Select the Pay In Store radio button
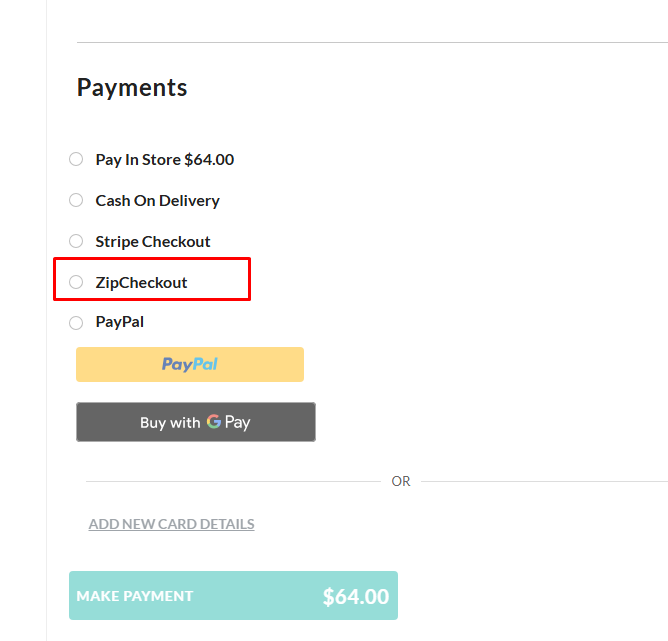Viewport: 668px width, 641px height. 76,159
